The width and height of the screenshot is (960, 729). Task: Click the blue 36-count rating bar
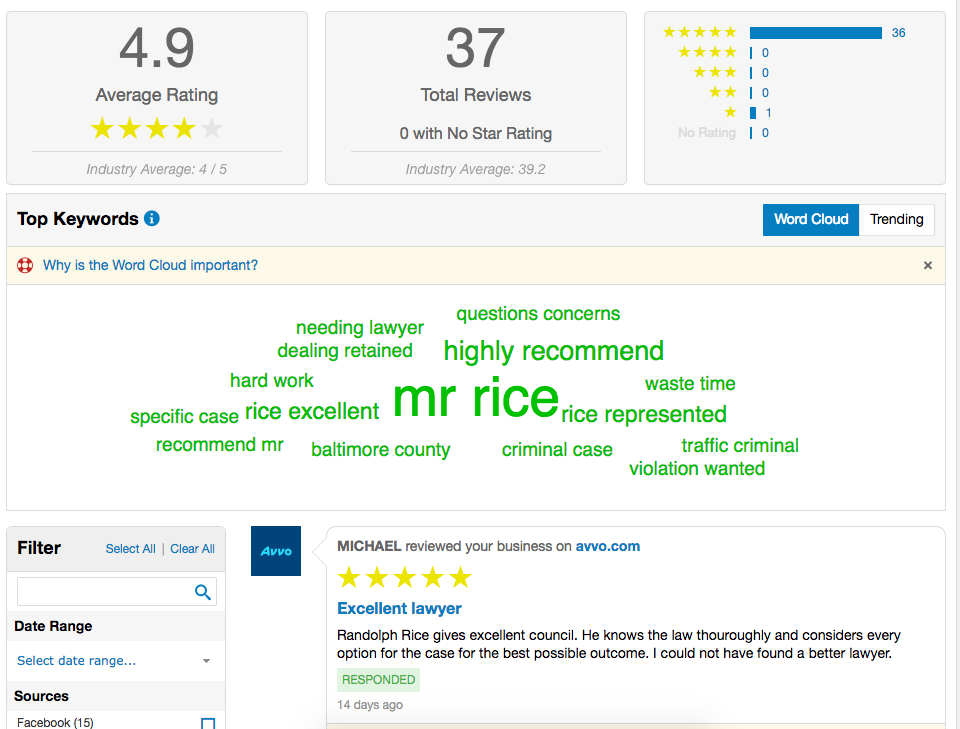point(816,33)
